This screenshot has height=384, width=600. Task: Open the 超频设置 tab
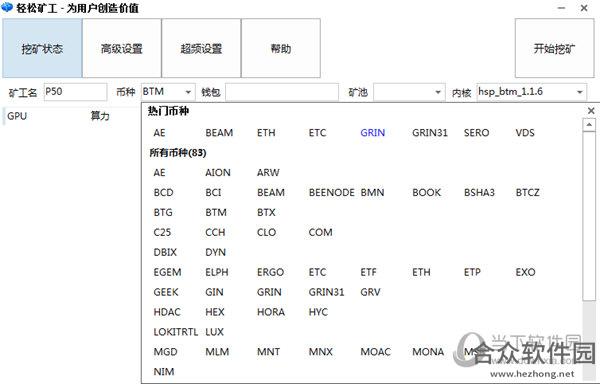pos(201,49)
